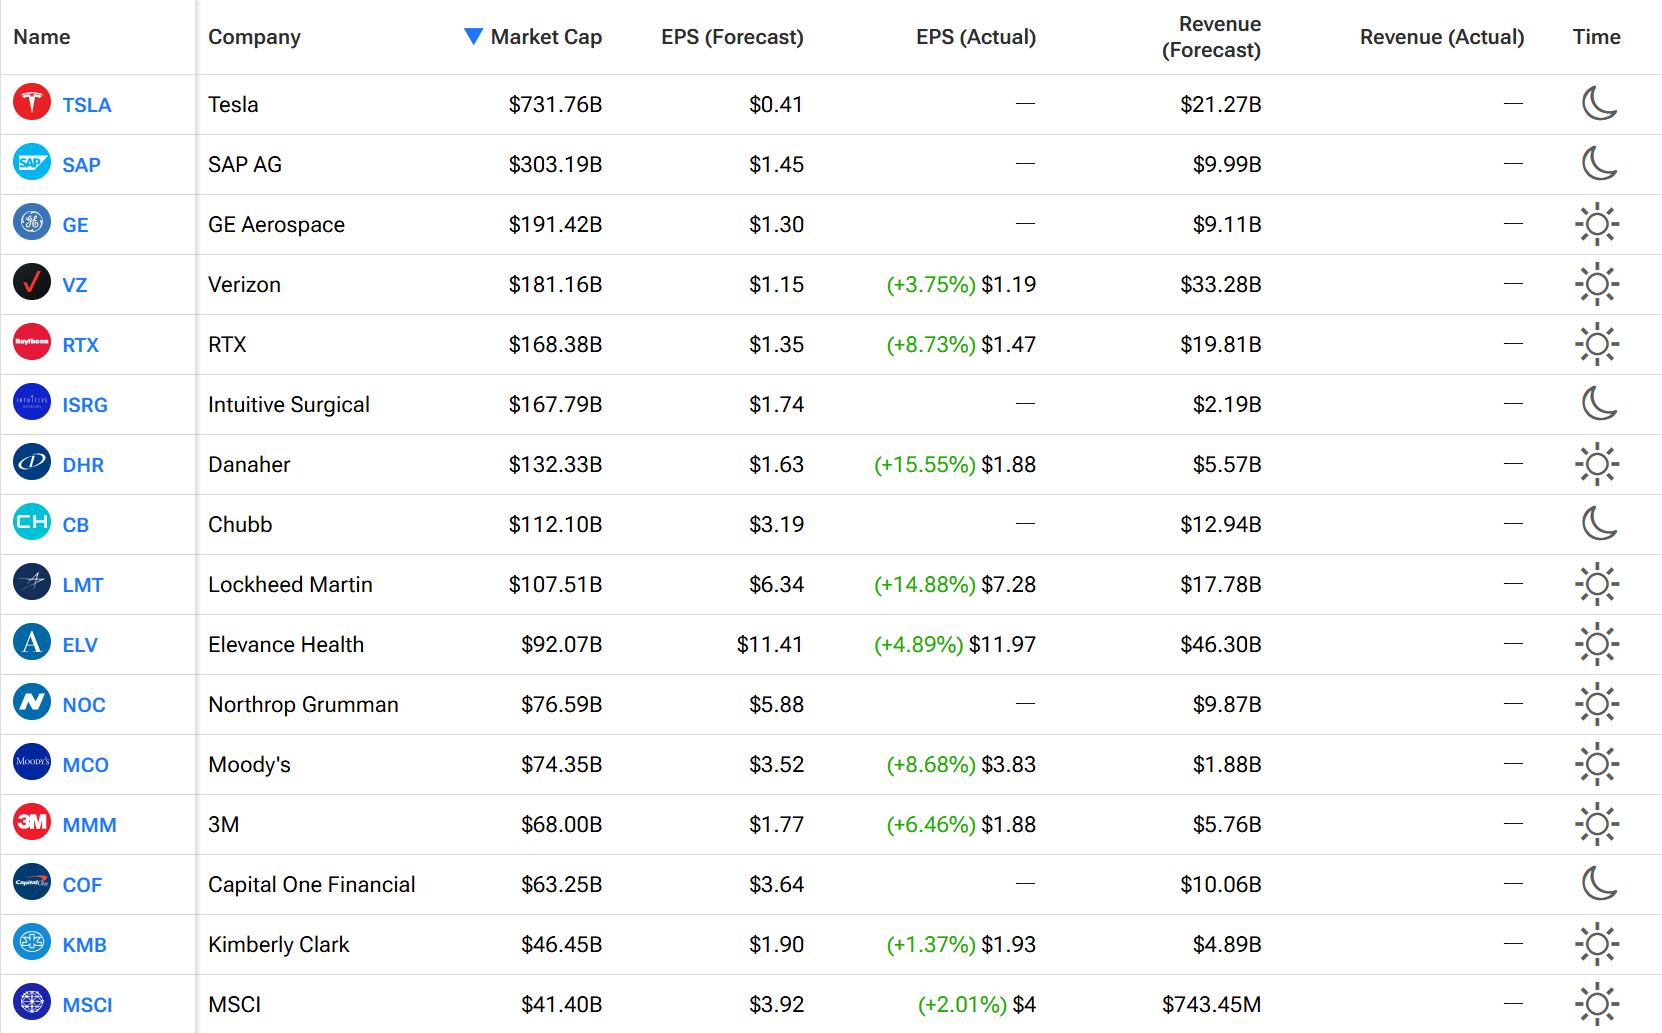1662x1033 pixels.
Task: Open the GE ticker link
Action: pos(75,225)
